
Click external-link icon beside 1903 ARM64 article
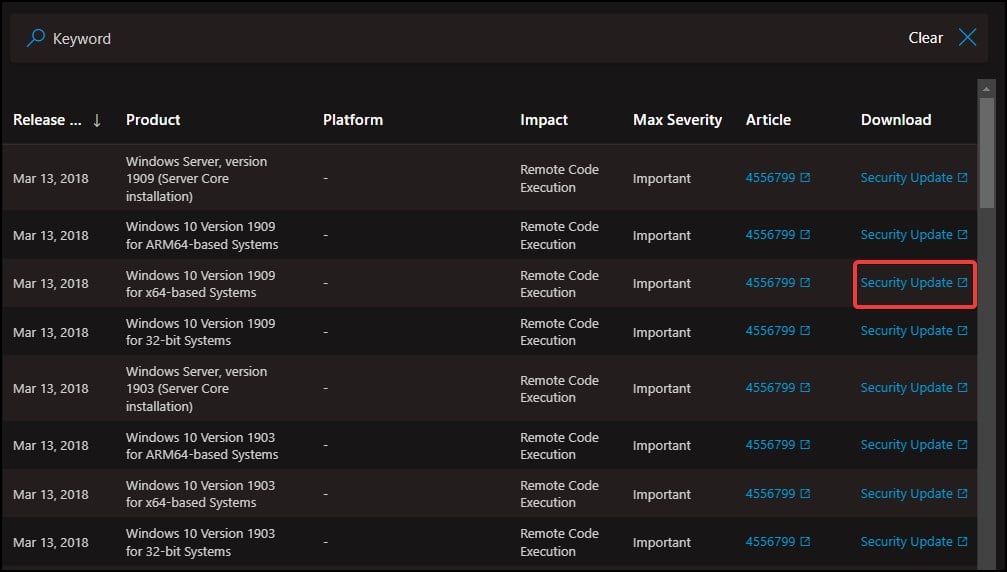[x=805, y=444]
